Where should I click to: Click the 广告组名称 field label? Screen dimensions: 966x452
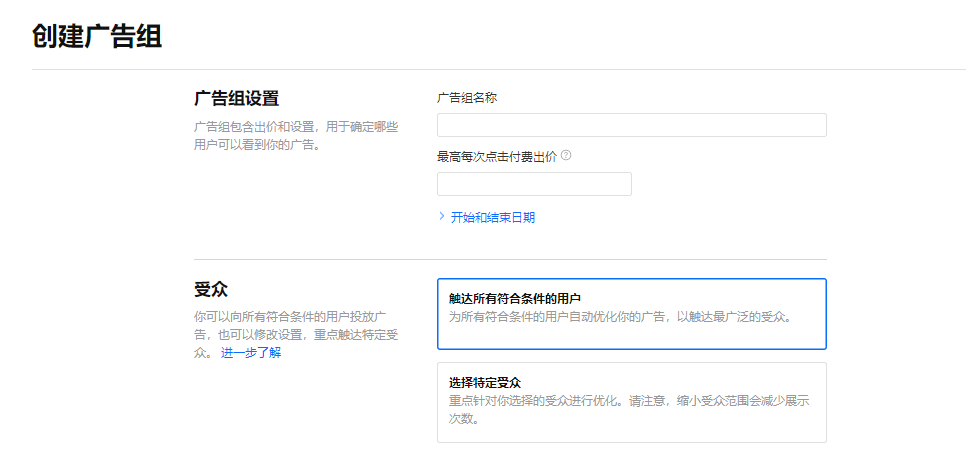point(467,99)
